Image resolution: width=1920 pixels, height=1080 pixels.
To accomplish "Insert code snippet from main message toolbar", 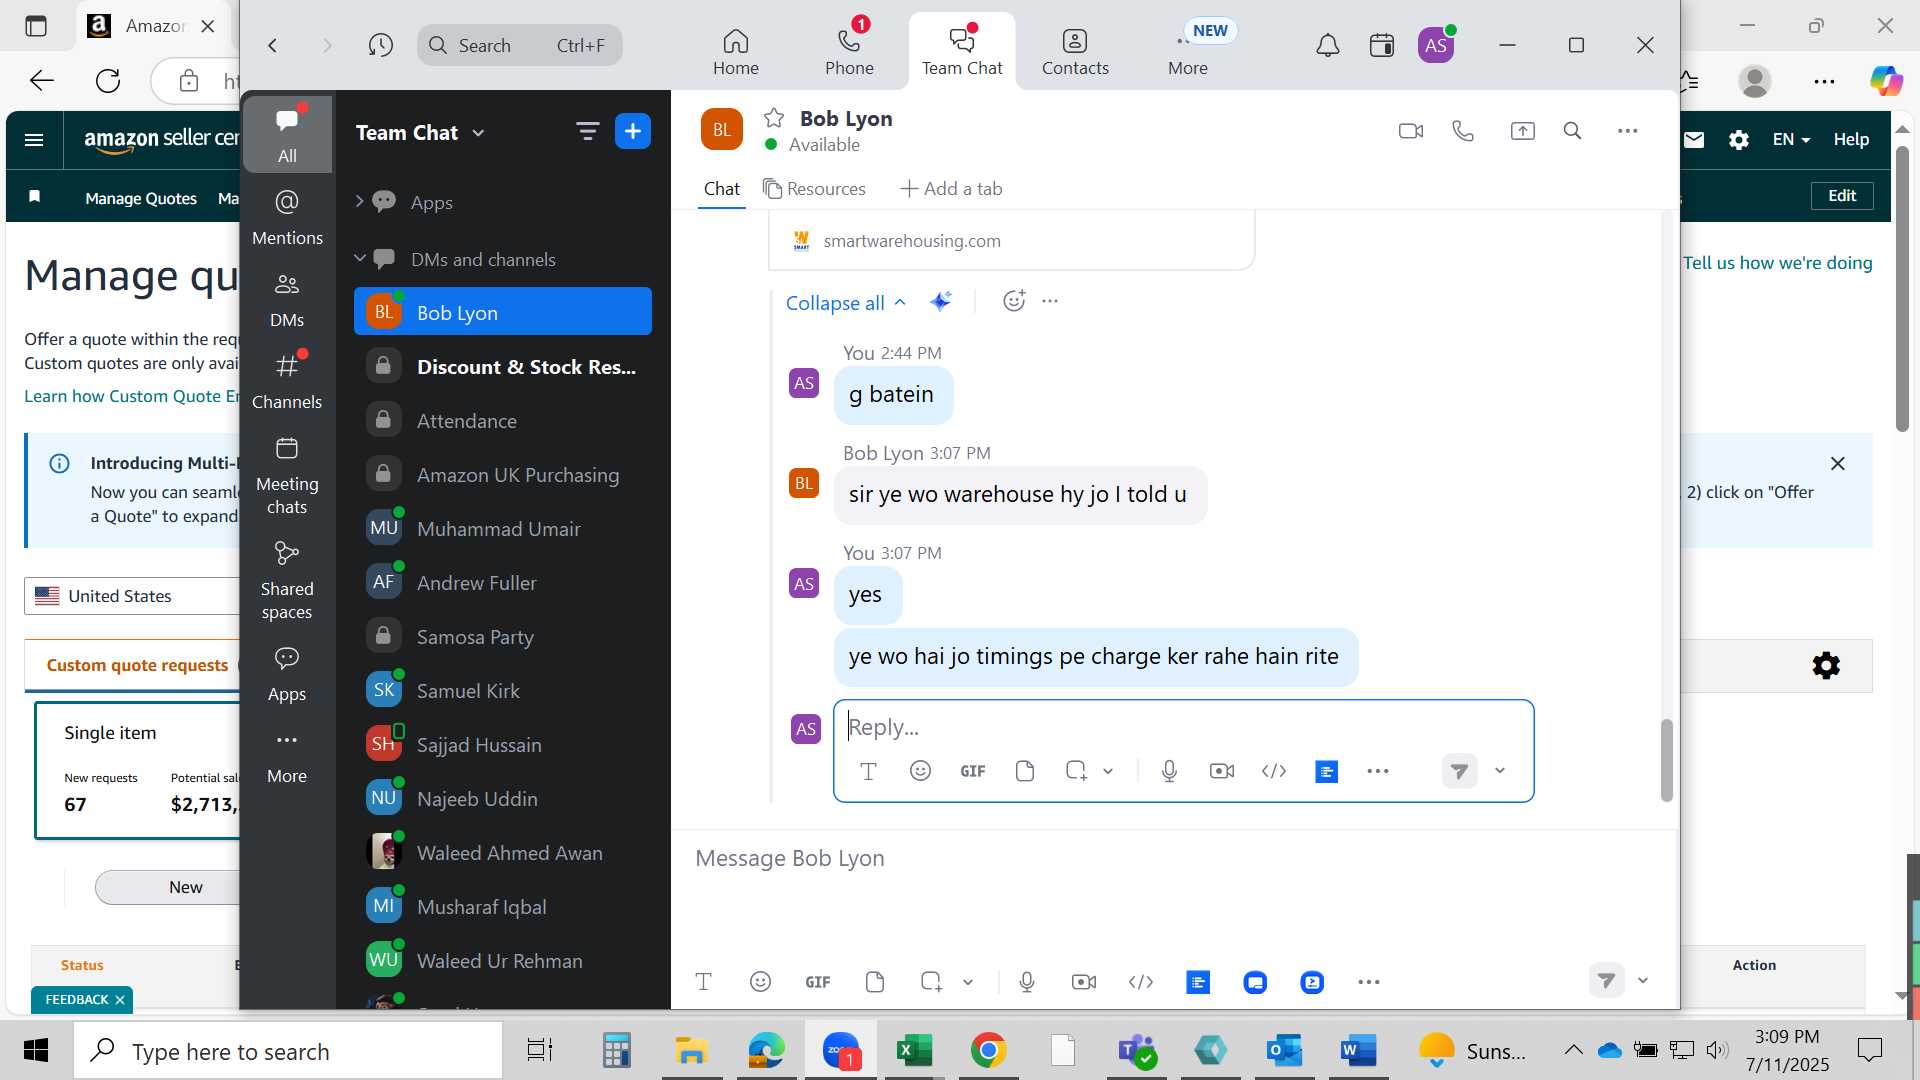I will point(1141,982).
